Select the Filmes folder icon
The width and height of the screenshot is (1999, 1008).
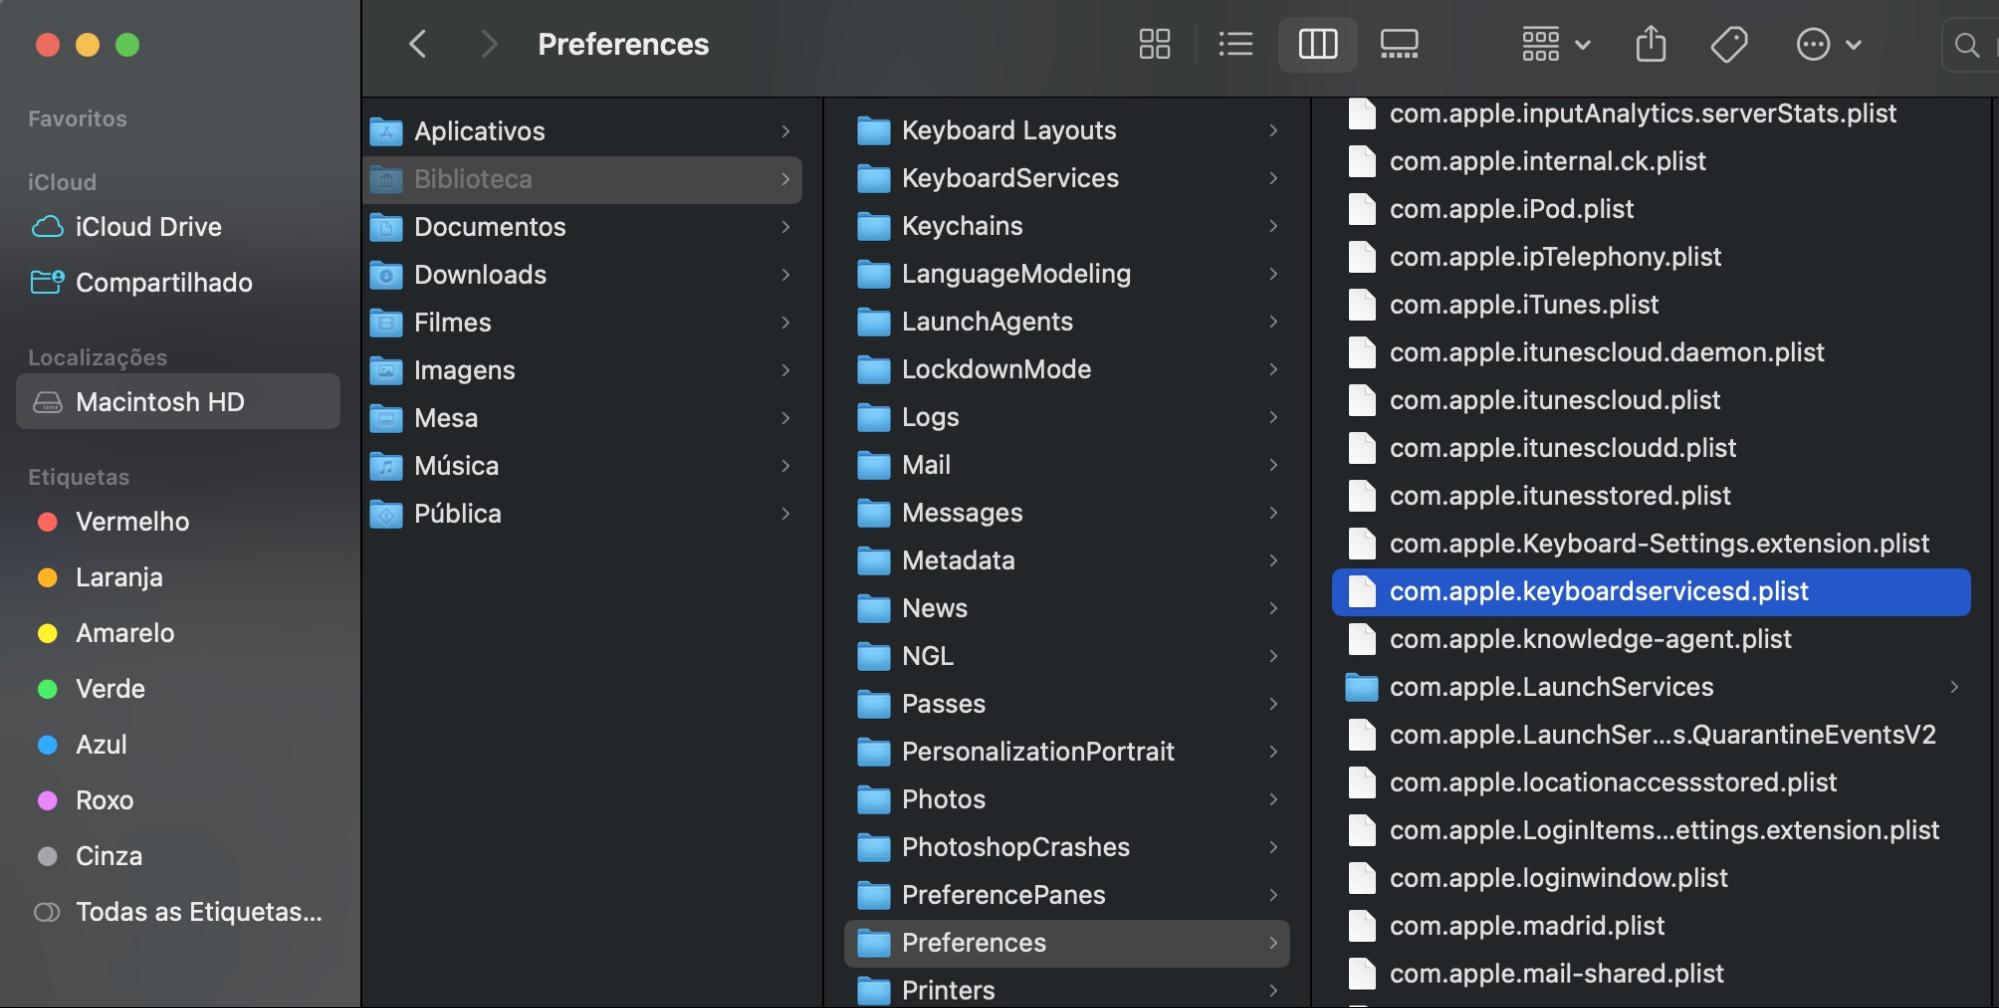coord(386,323)
